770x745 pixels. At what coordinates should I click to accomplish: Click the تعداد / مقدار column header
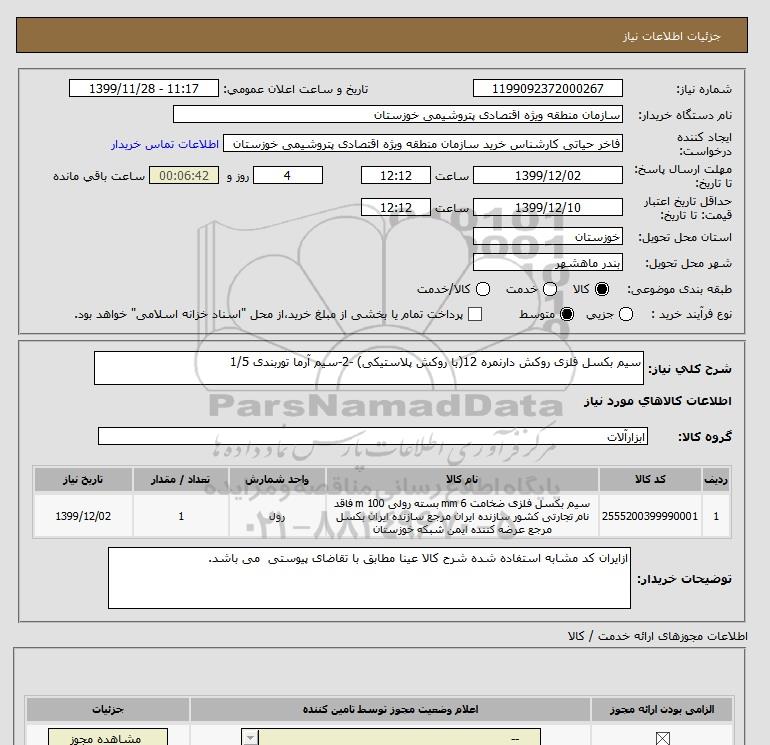point(181,479)
